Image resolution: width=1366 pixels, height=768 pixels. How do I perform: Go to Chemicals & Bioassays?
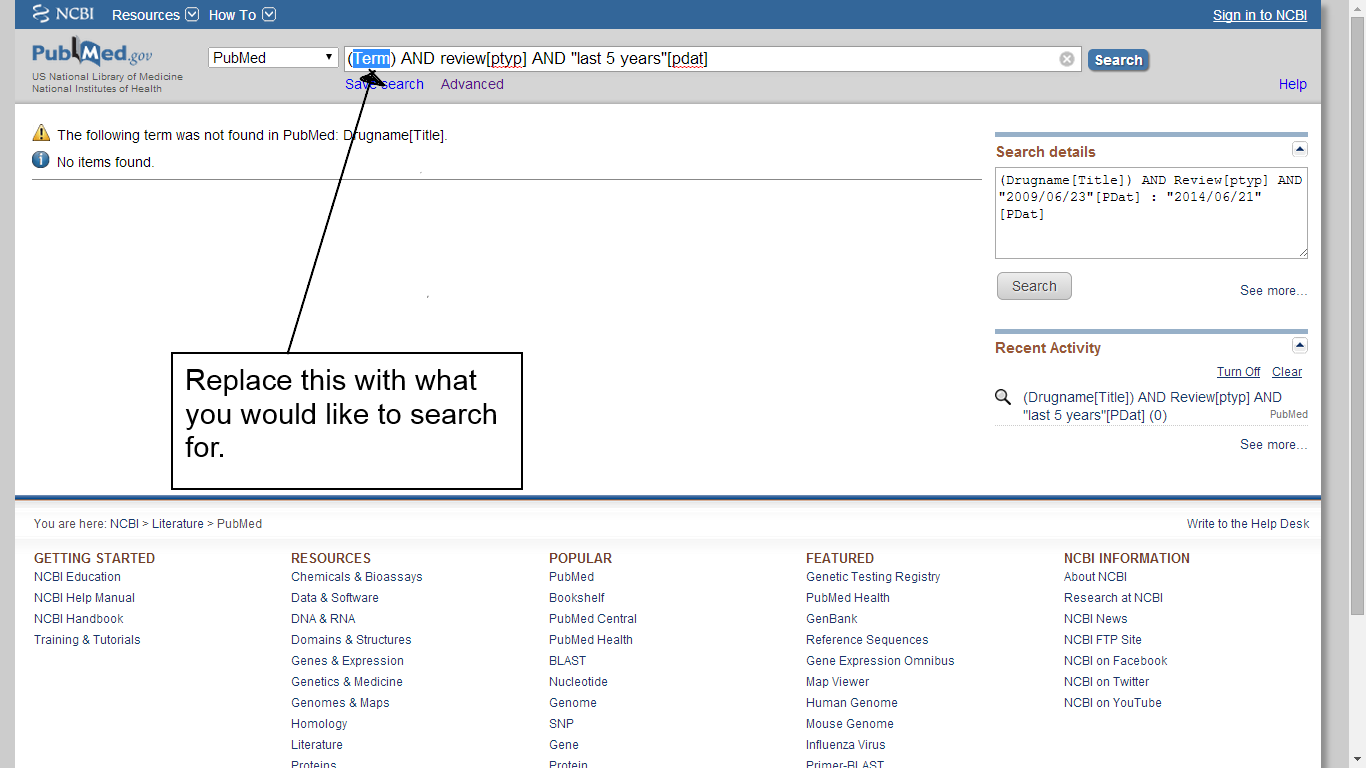(357, 577)
